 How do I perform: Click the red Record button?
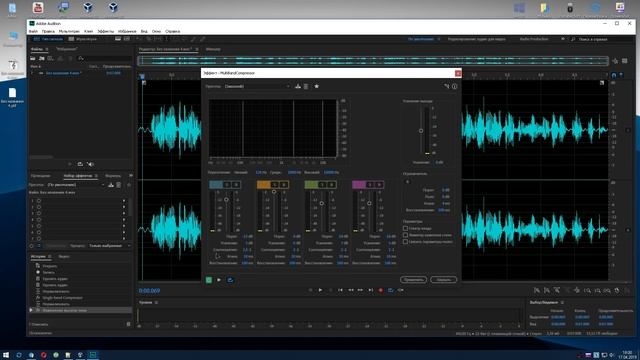pyautogui.click(x=380, y=290)
